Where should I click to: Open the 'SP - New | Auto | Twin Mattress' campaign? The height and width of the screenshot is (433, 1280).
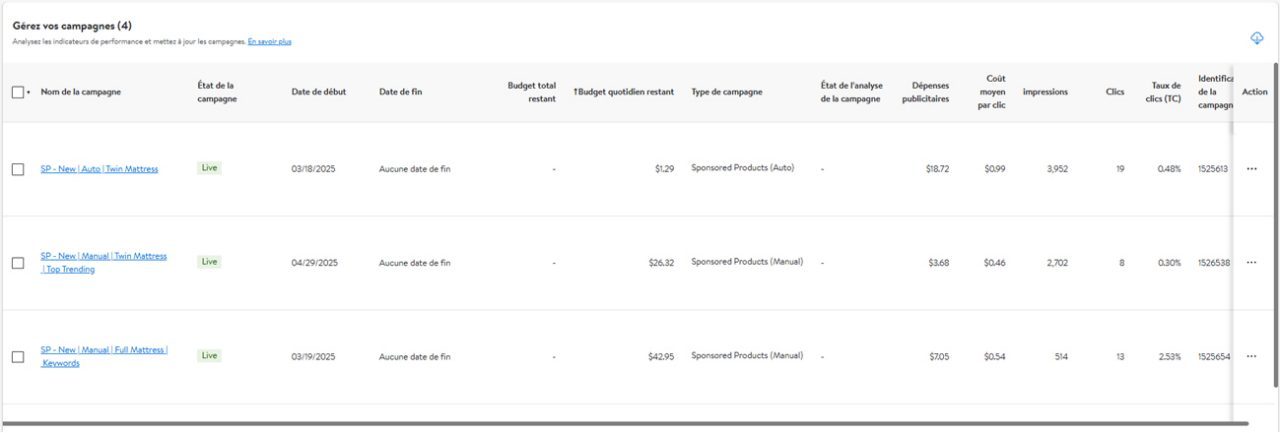tap(99, 169)
